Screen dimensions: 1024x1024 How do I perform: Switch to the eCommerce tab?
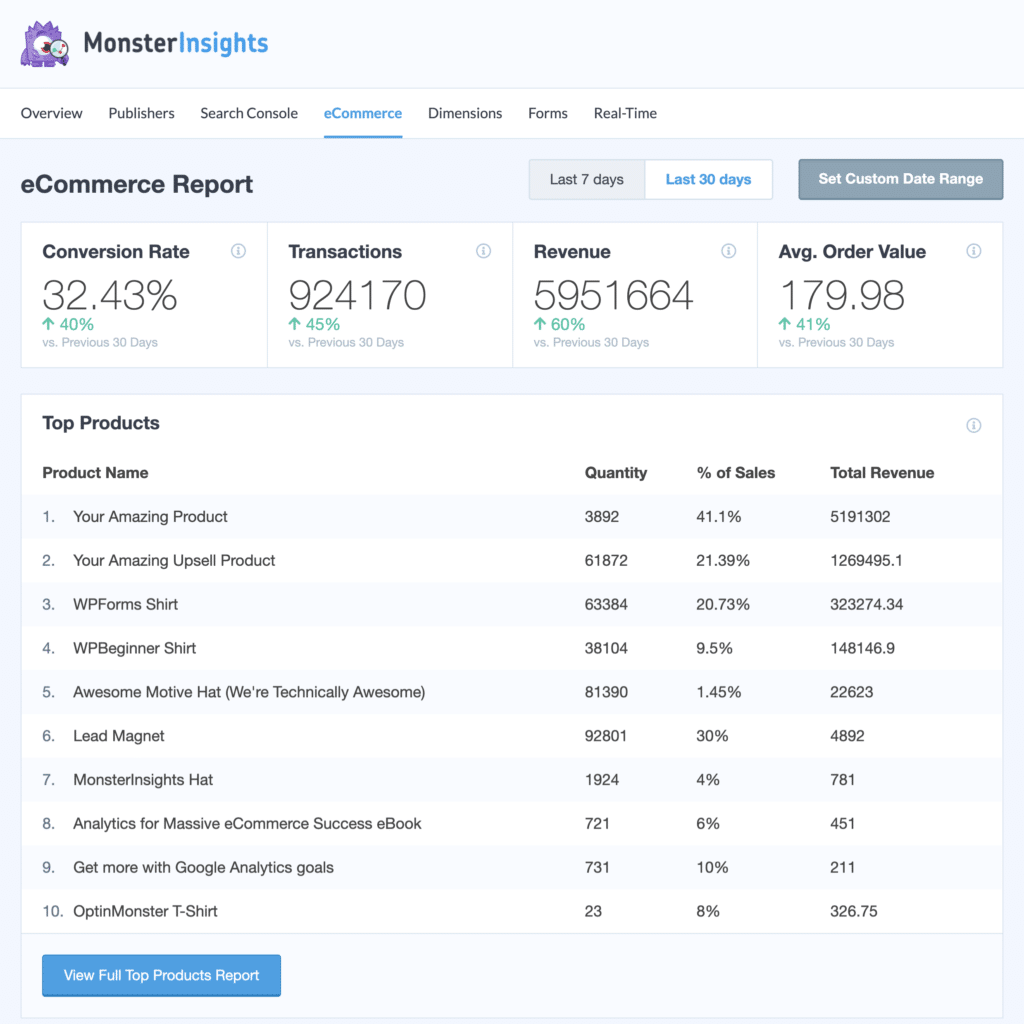(x=362, y=113)
